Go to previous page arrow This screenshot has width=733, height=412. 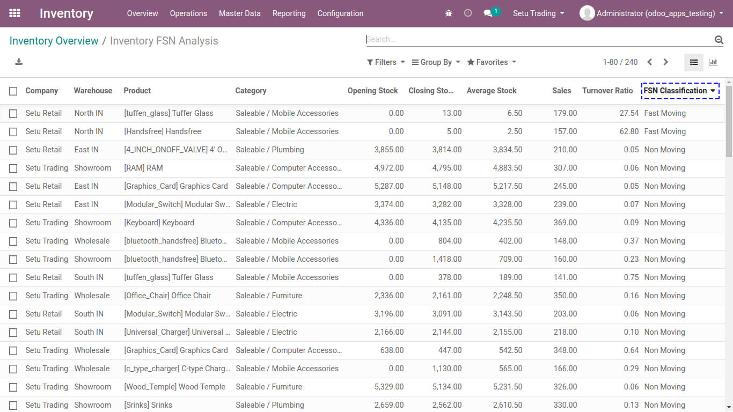click(x=650, y=62)
